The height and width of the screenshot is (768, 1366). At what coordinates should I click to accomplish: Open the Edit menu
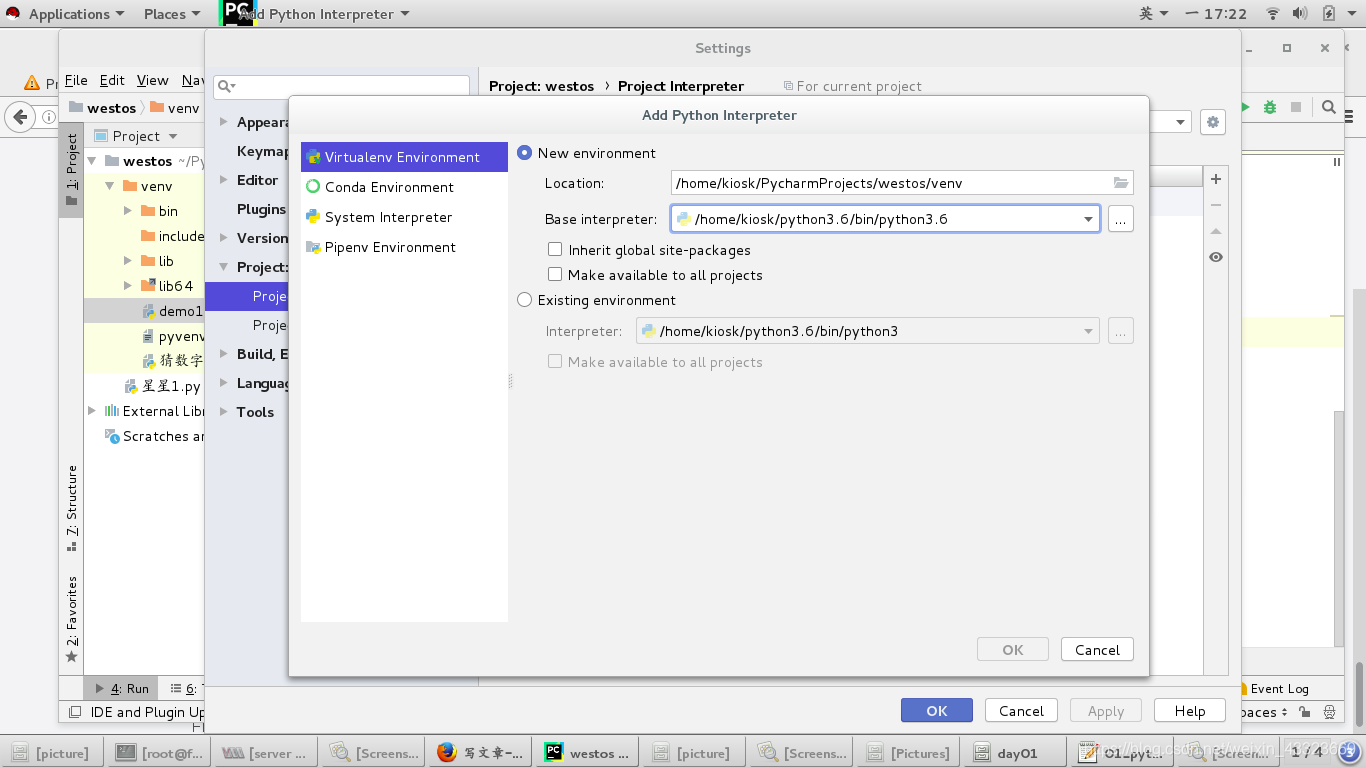click(x=112, y=80)
